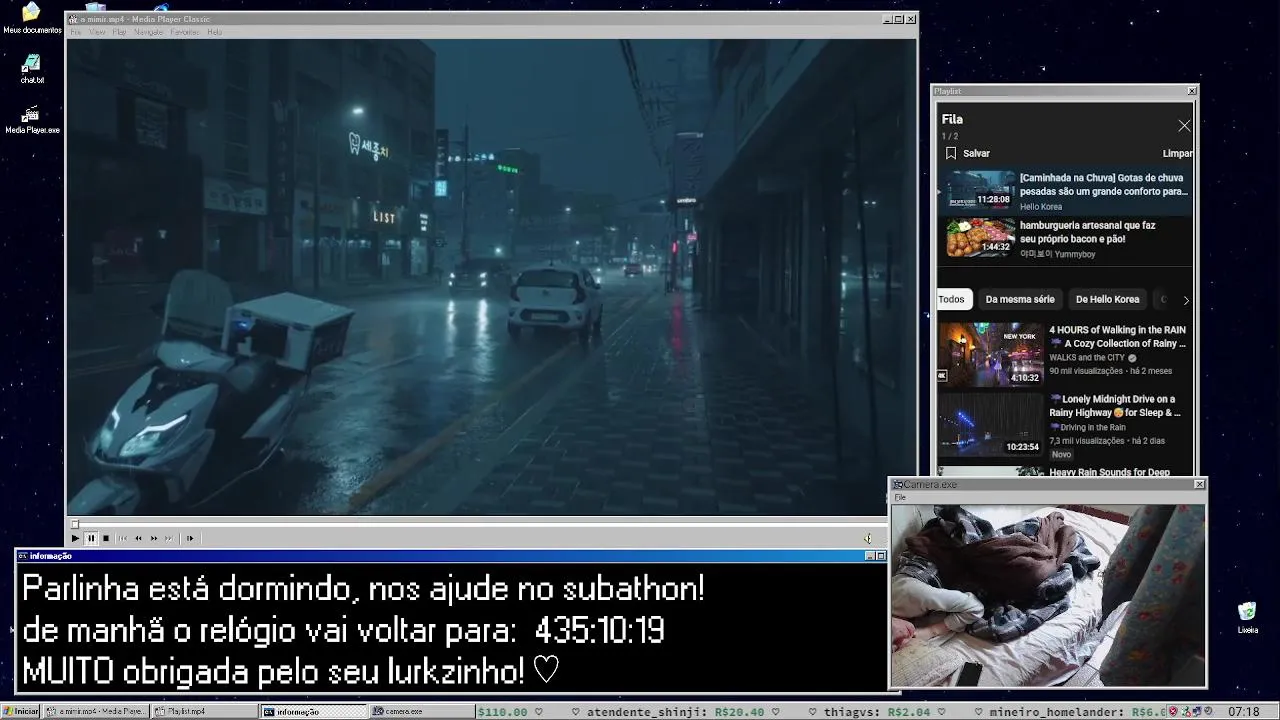The image size is (1280, 720).
Task: Select the hamburgueria artesanal video thumbnail
Action: tap(981, 238)
